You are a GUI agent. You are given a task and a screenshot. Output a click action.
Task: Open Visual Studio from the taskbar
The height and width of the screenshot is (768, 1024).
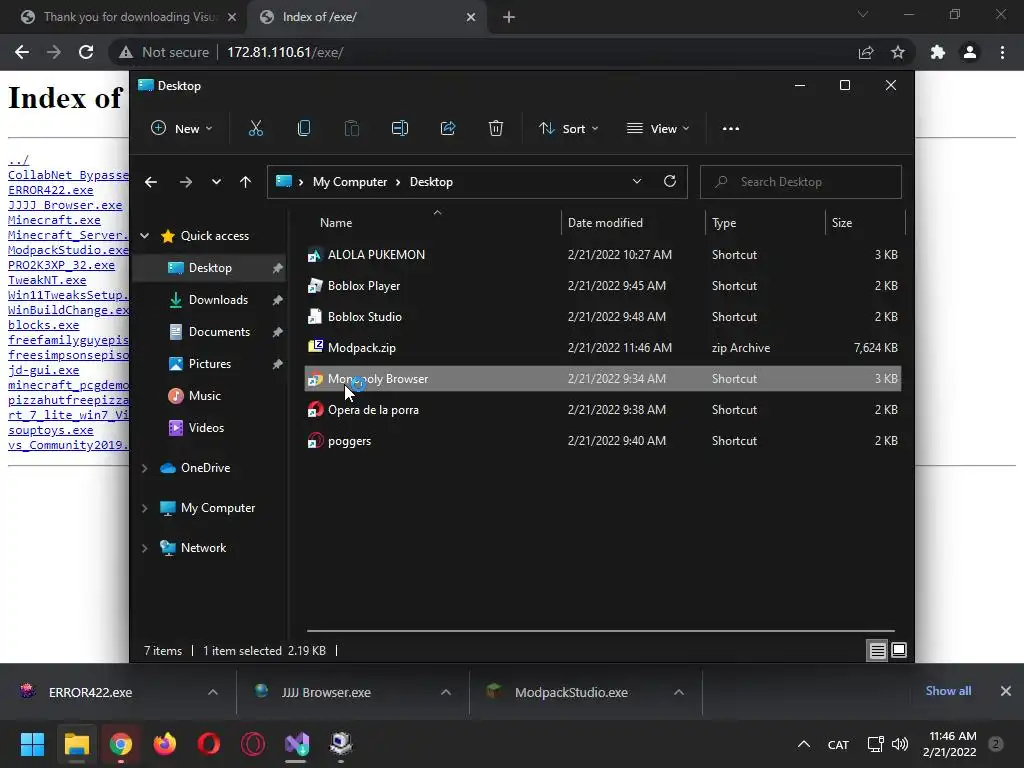(297, 744)
